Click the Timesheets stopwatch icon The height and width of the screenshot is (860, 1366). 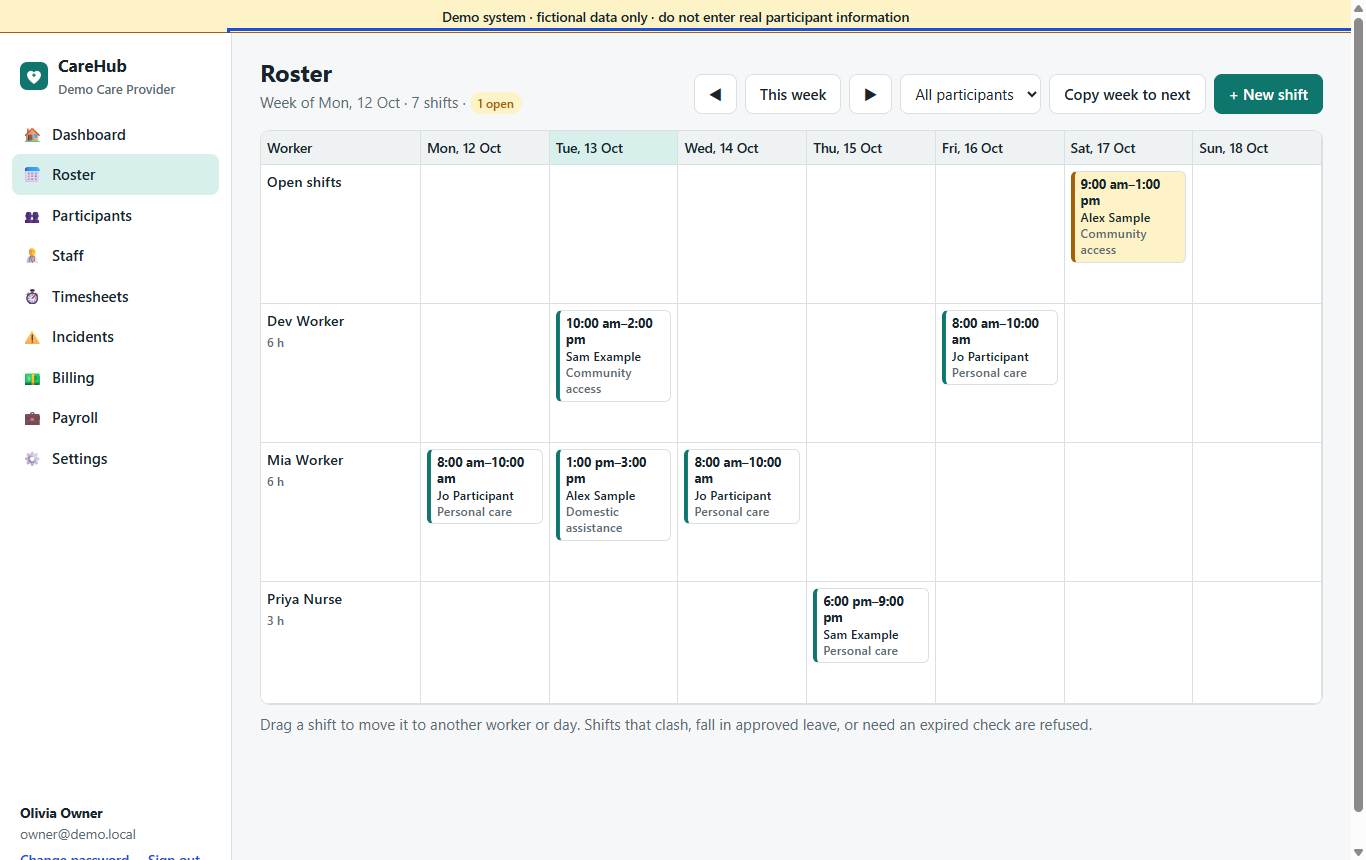point(32,297)
